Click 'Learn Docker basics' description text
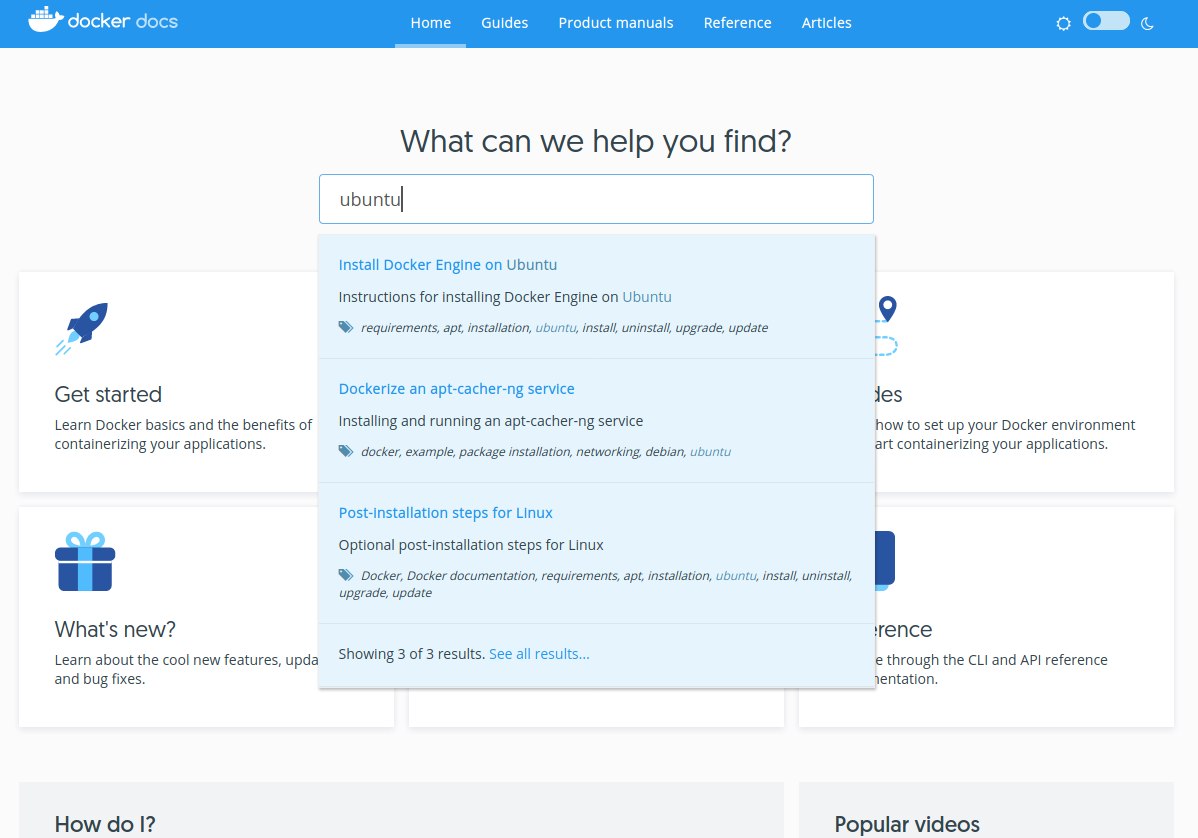 click(x=183, y=434)
